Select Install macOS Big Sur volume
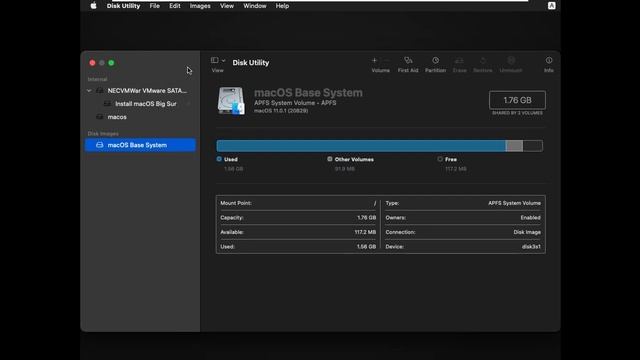640x360 pixels. point(141,104)
